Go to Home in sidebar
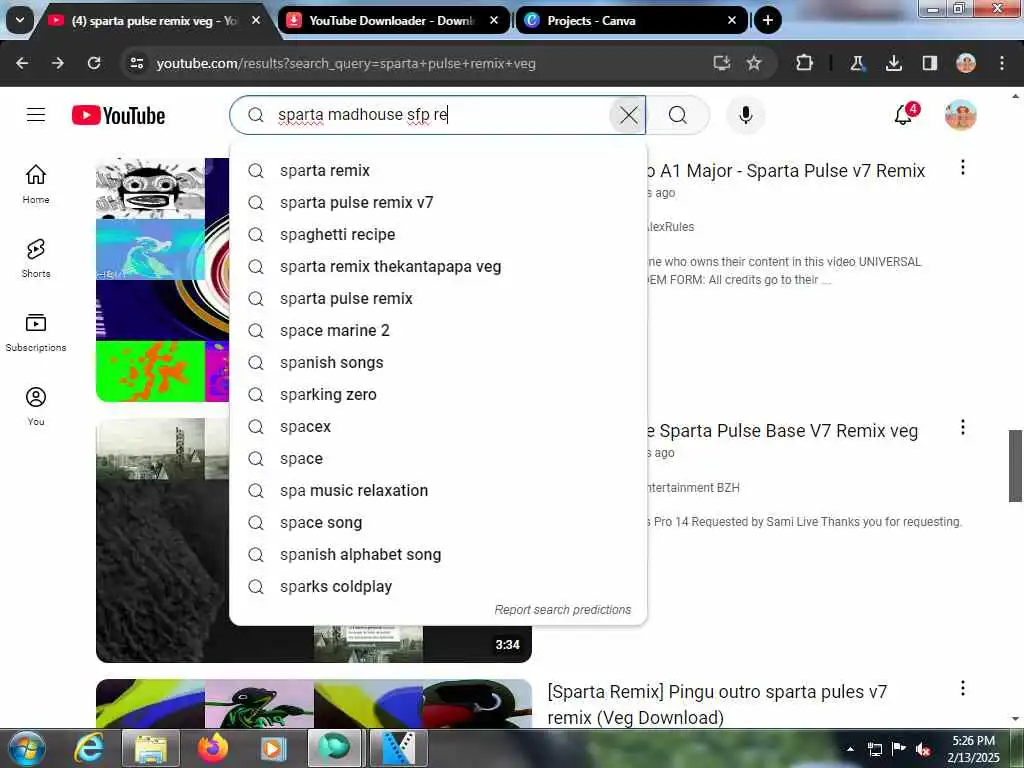 coord(36,184)
